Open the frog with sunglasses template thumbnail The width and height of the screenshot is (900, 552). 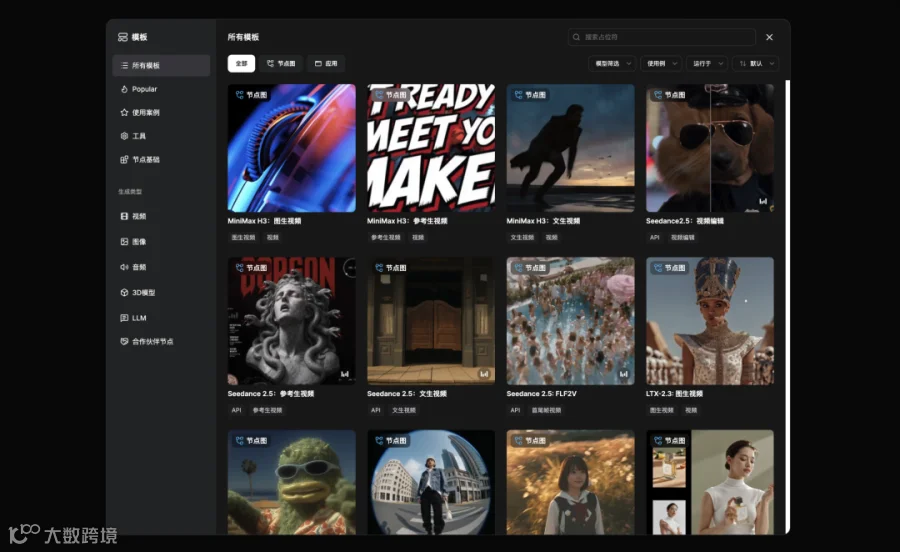point(292,483)
